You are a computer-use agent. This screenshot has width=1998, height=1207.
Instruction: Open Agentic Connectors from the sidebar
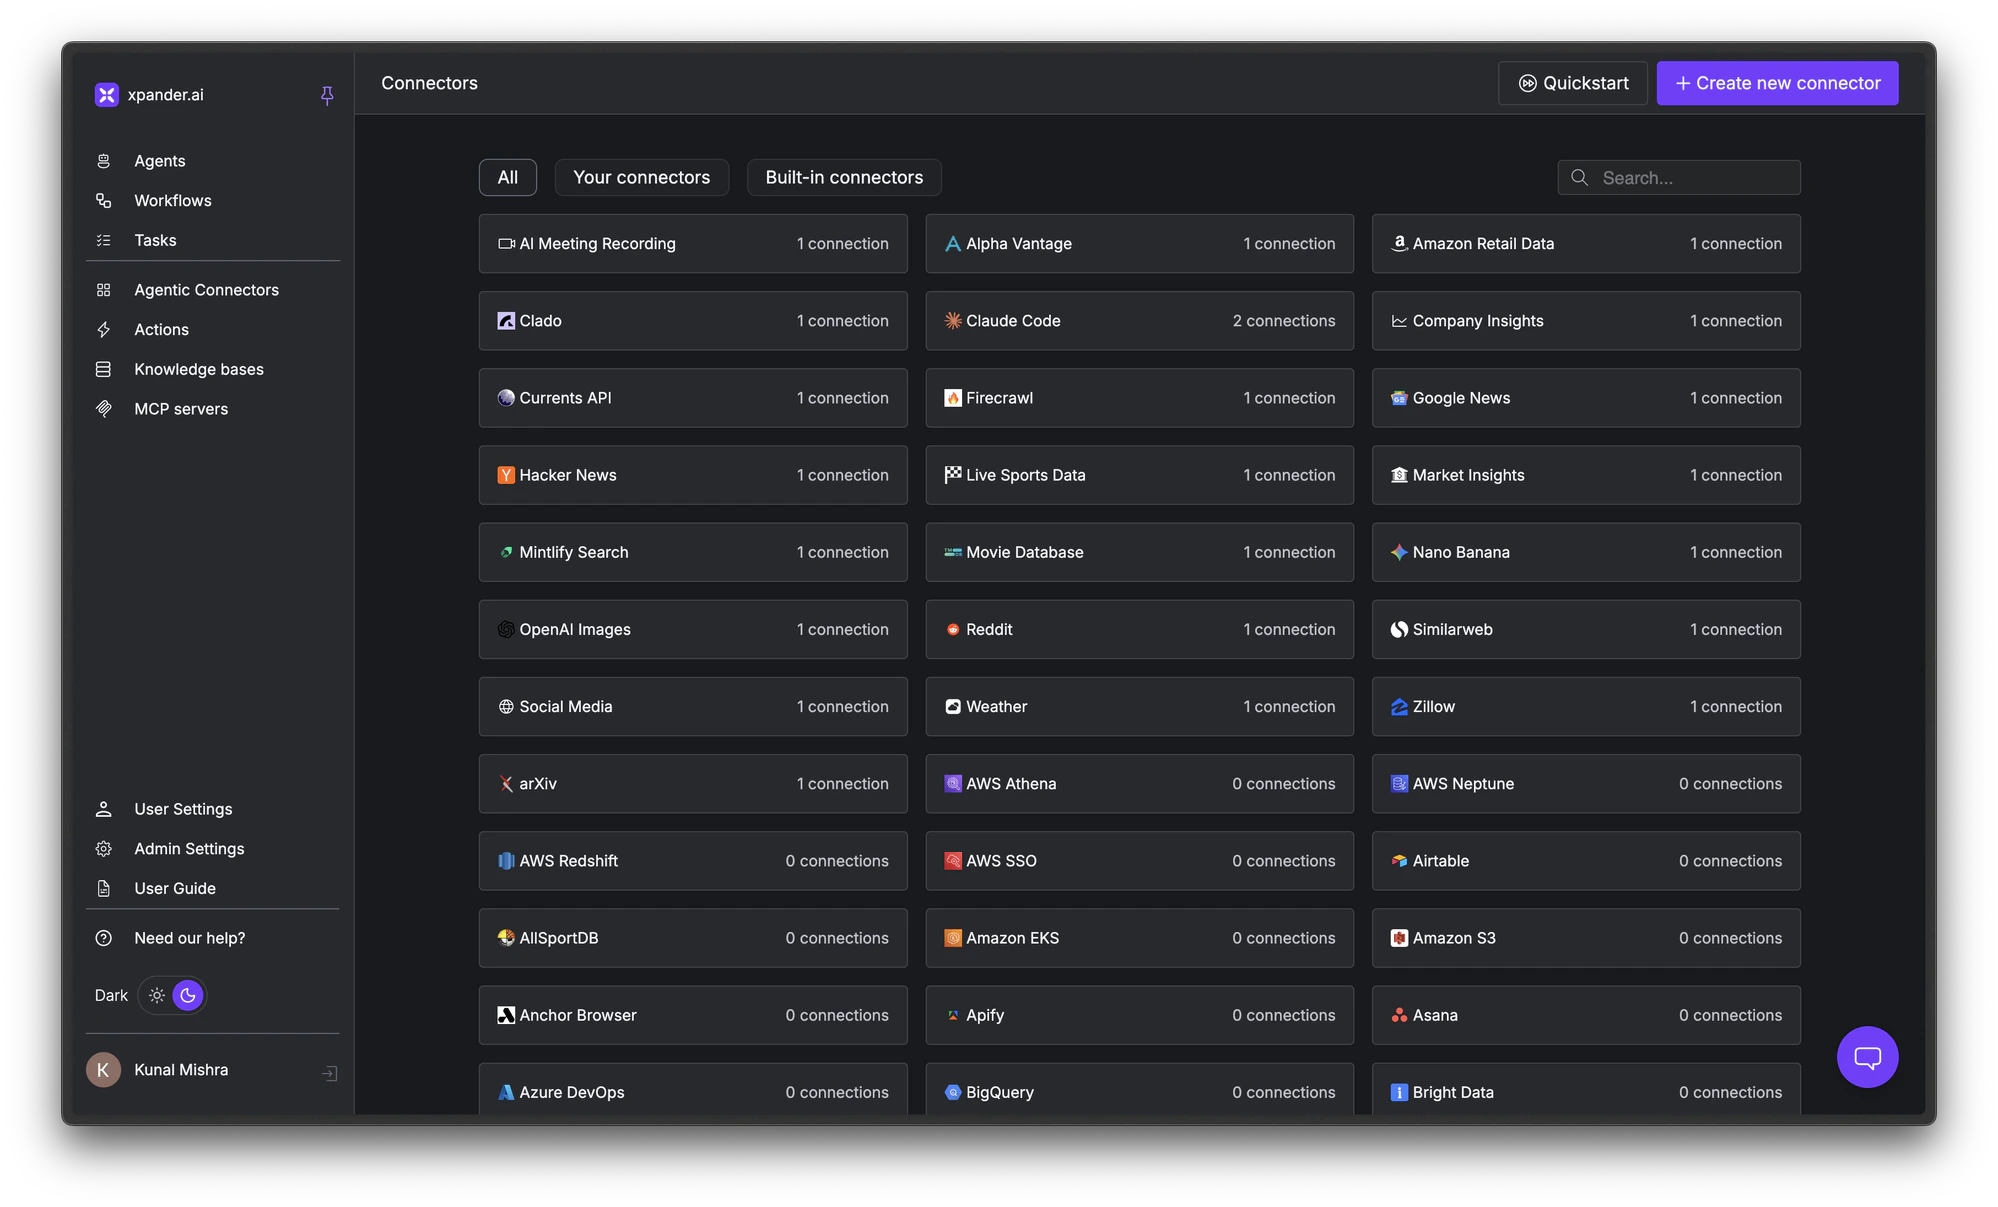pos(206,290)
